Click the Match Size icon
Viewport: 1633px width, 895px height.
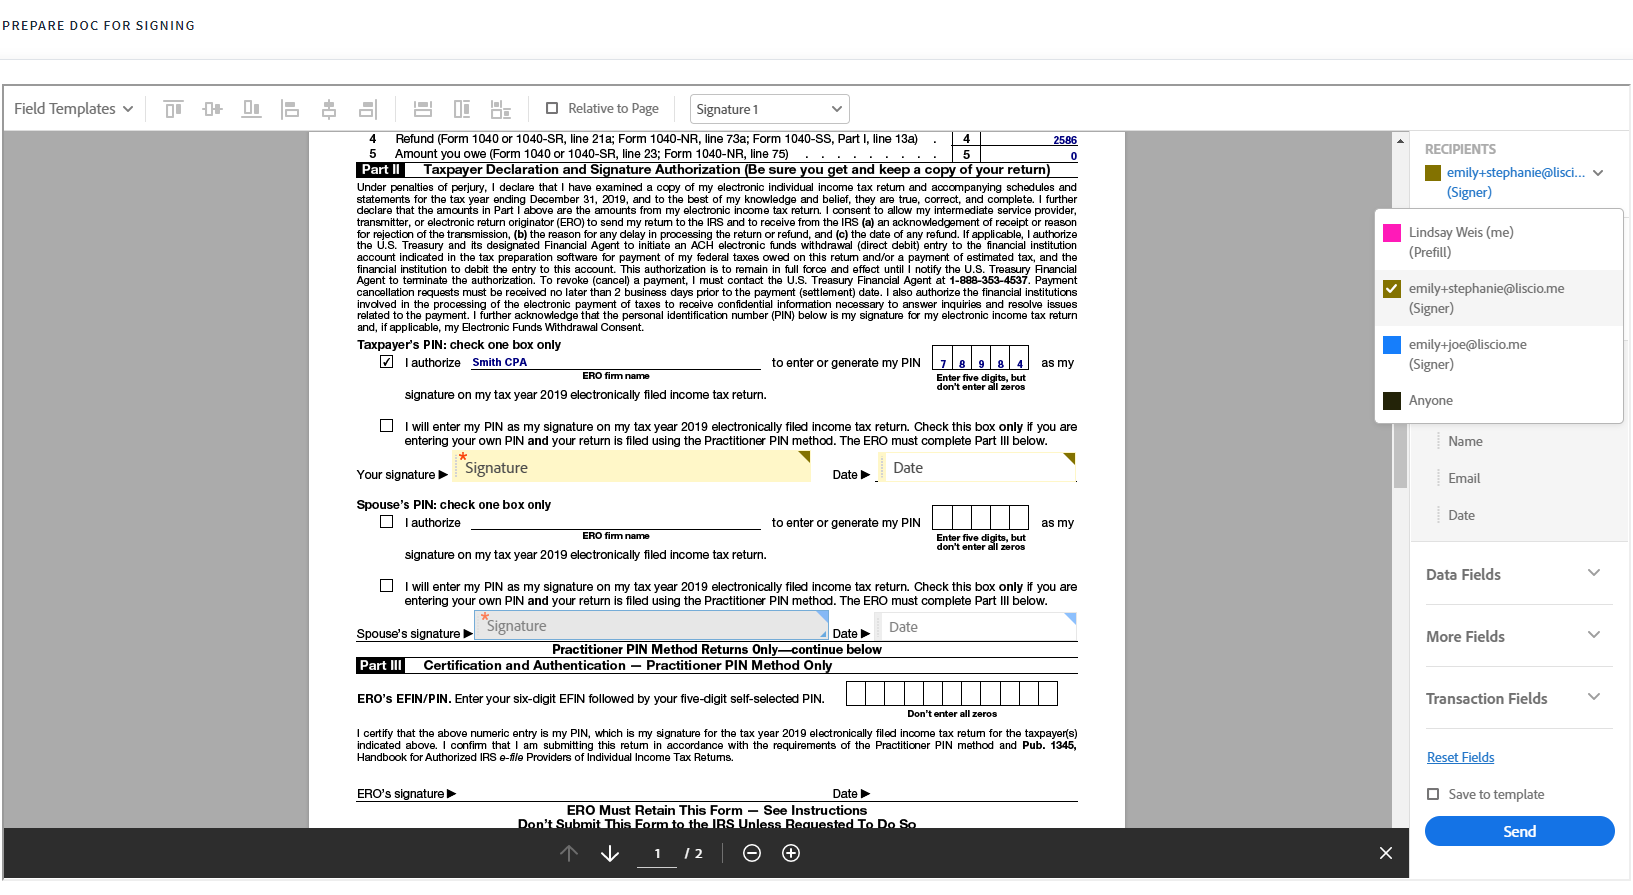pos(501,109)
